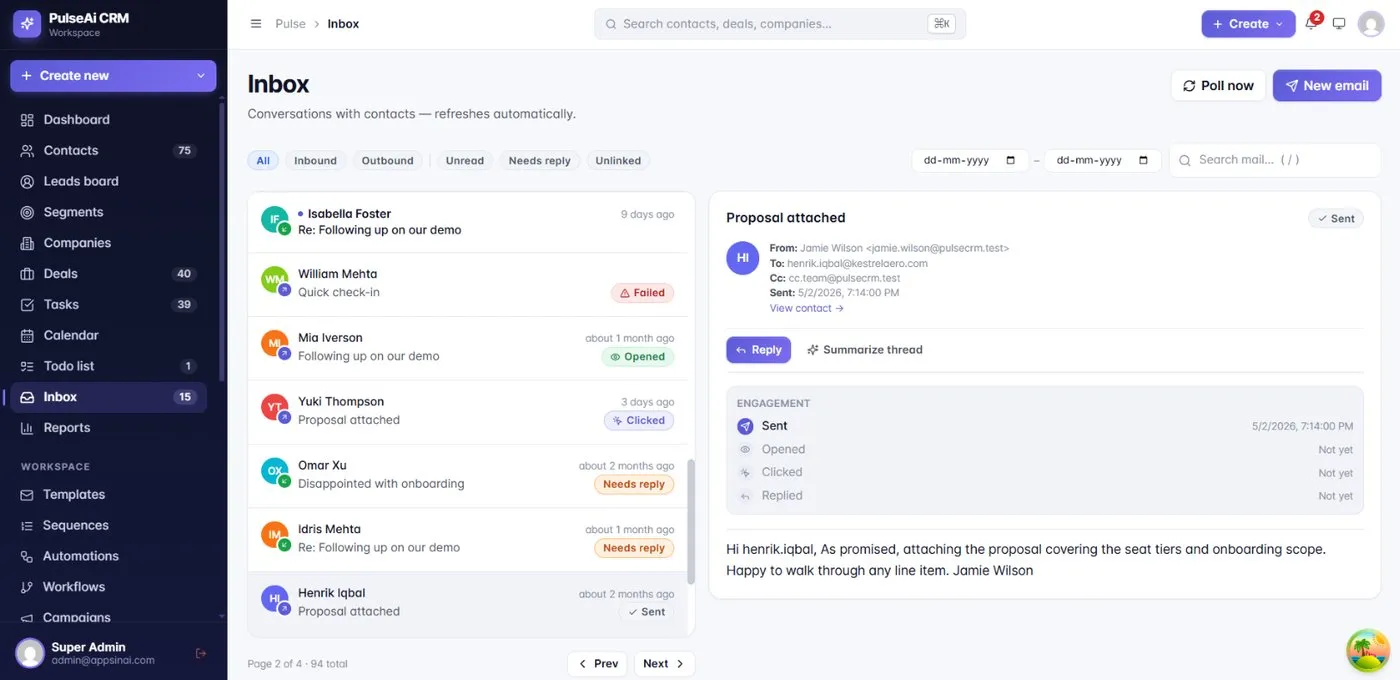Click the conversation list scrollbar
Image resolution: width=1400 pixels, height=680 pixels.
(x=690, y=522)
